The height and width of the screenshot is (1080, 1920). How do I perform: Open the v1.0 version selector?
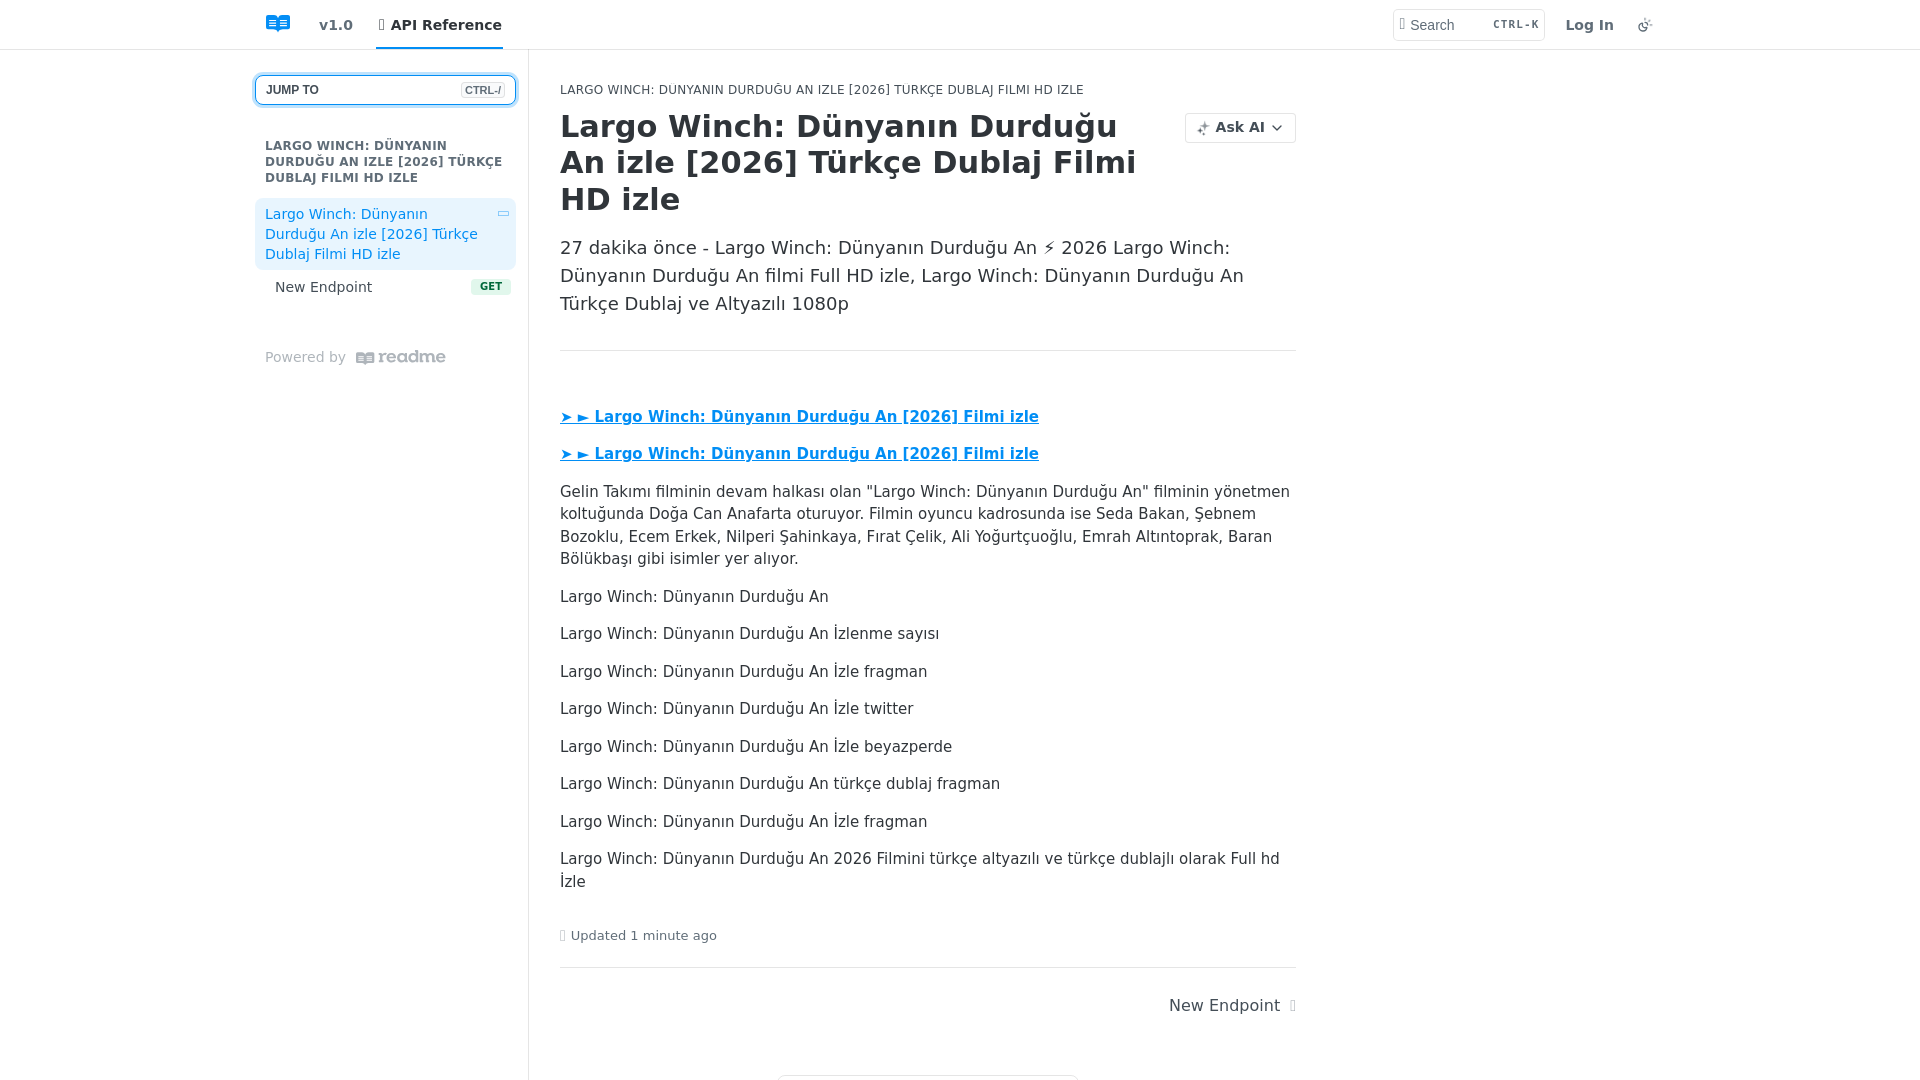(336, 25)
